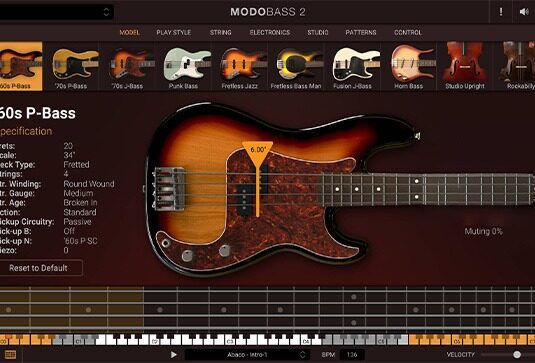
Task: Click the MODOBASS 2 title logo
Action: click(x=268, y=12)
